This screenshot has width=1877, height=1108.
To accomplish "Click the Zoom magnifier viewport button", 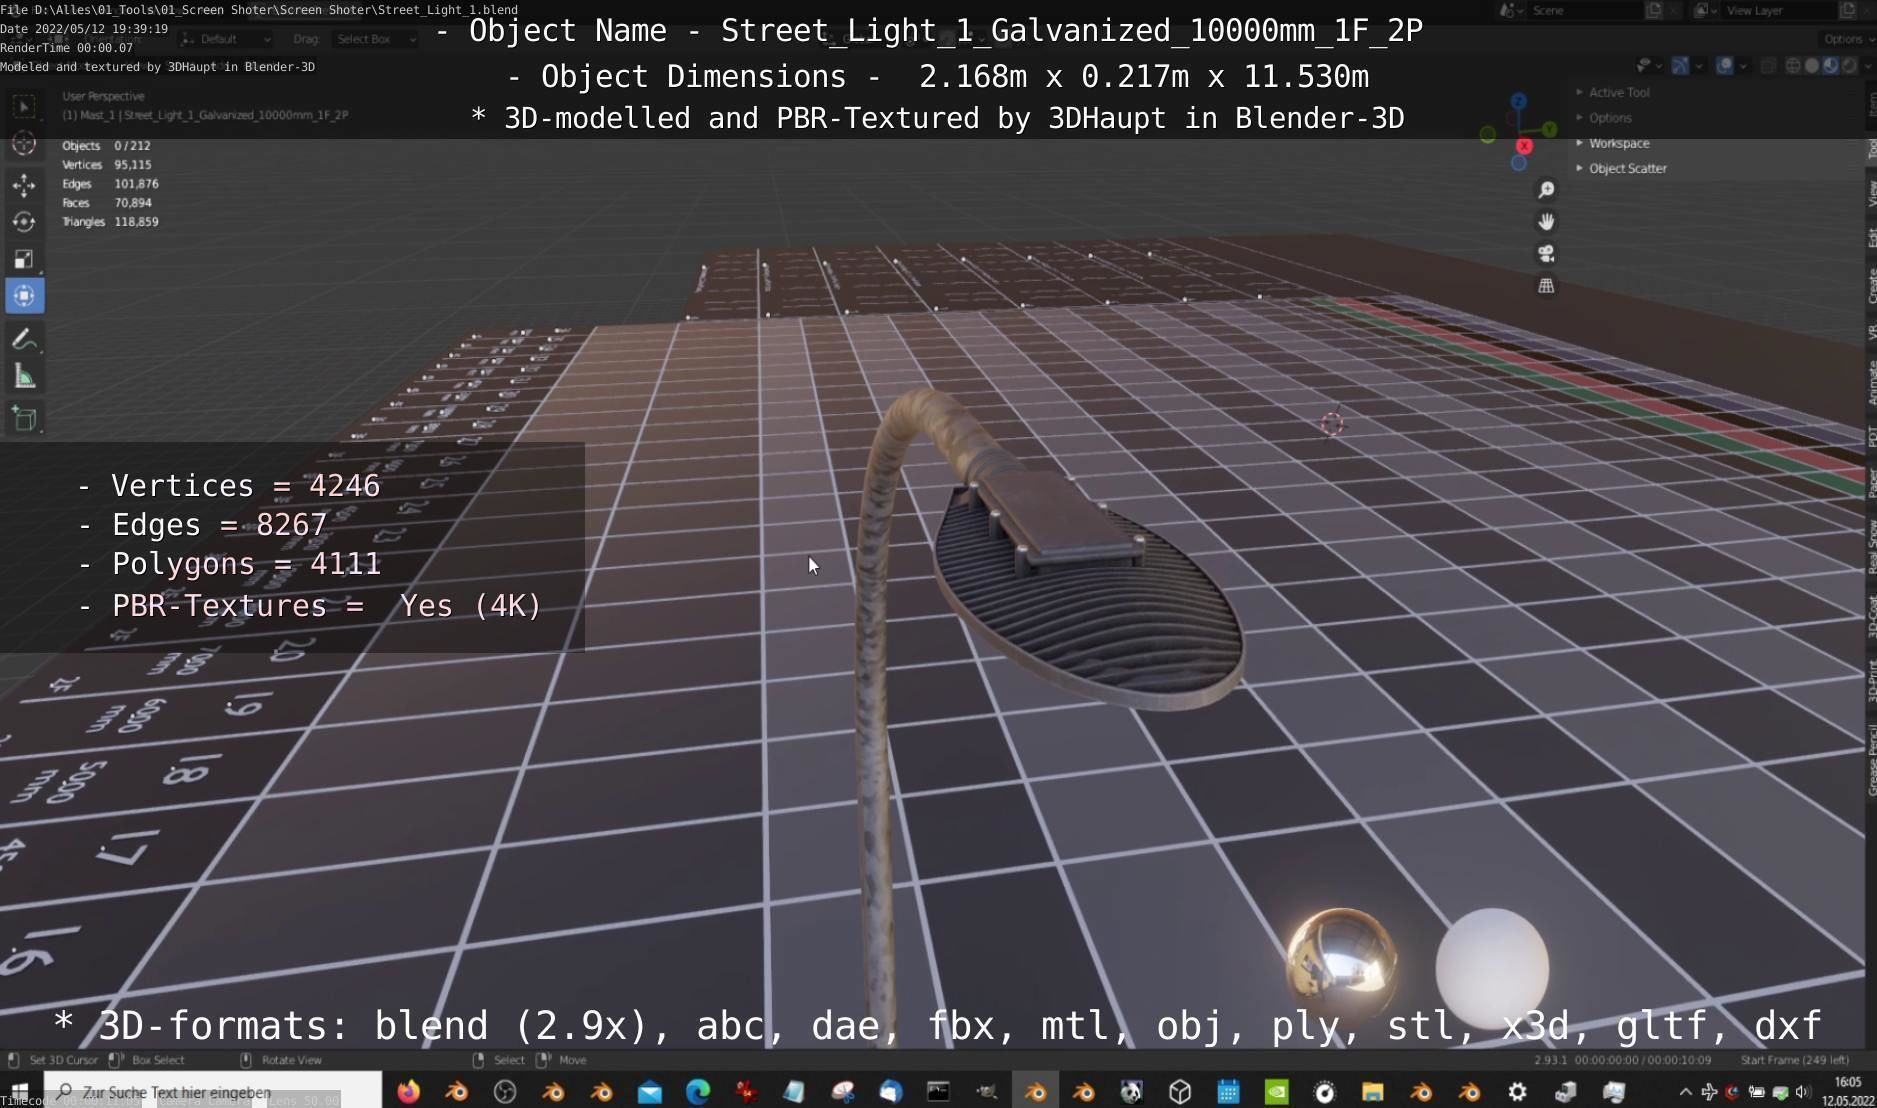I will click(x=1546, y=190).
